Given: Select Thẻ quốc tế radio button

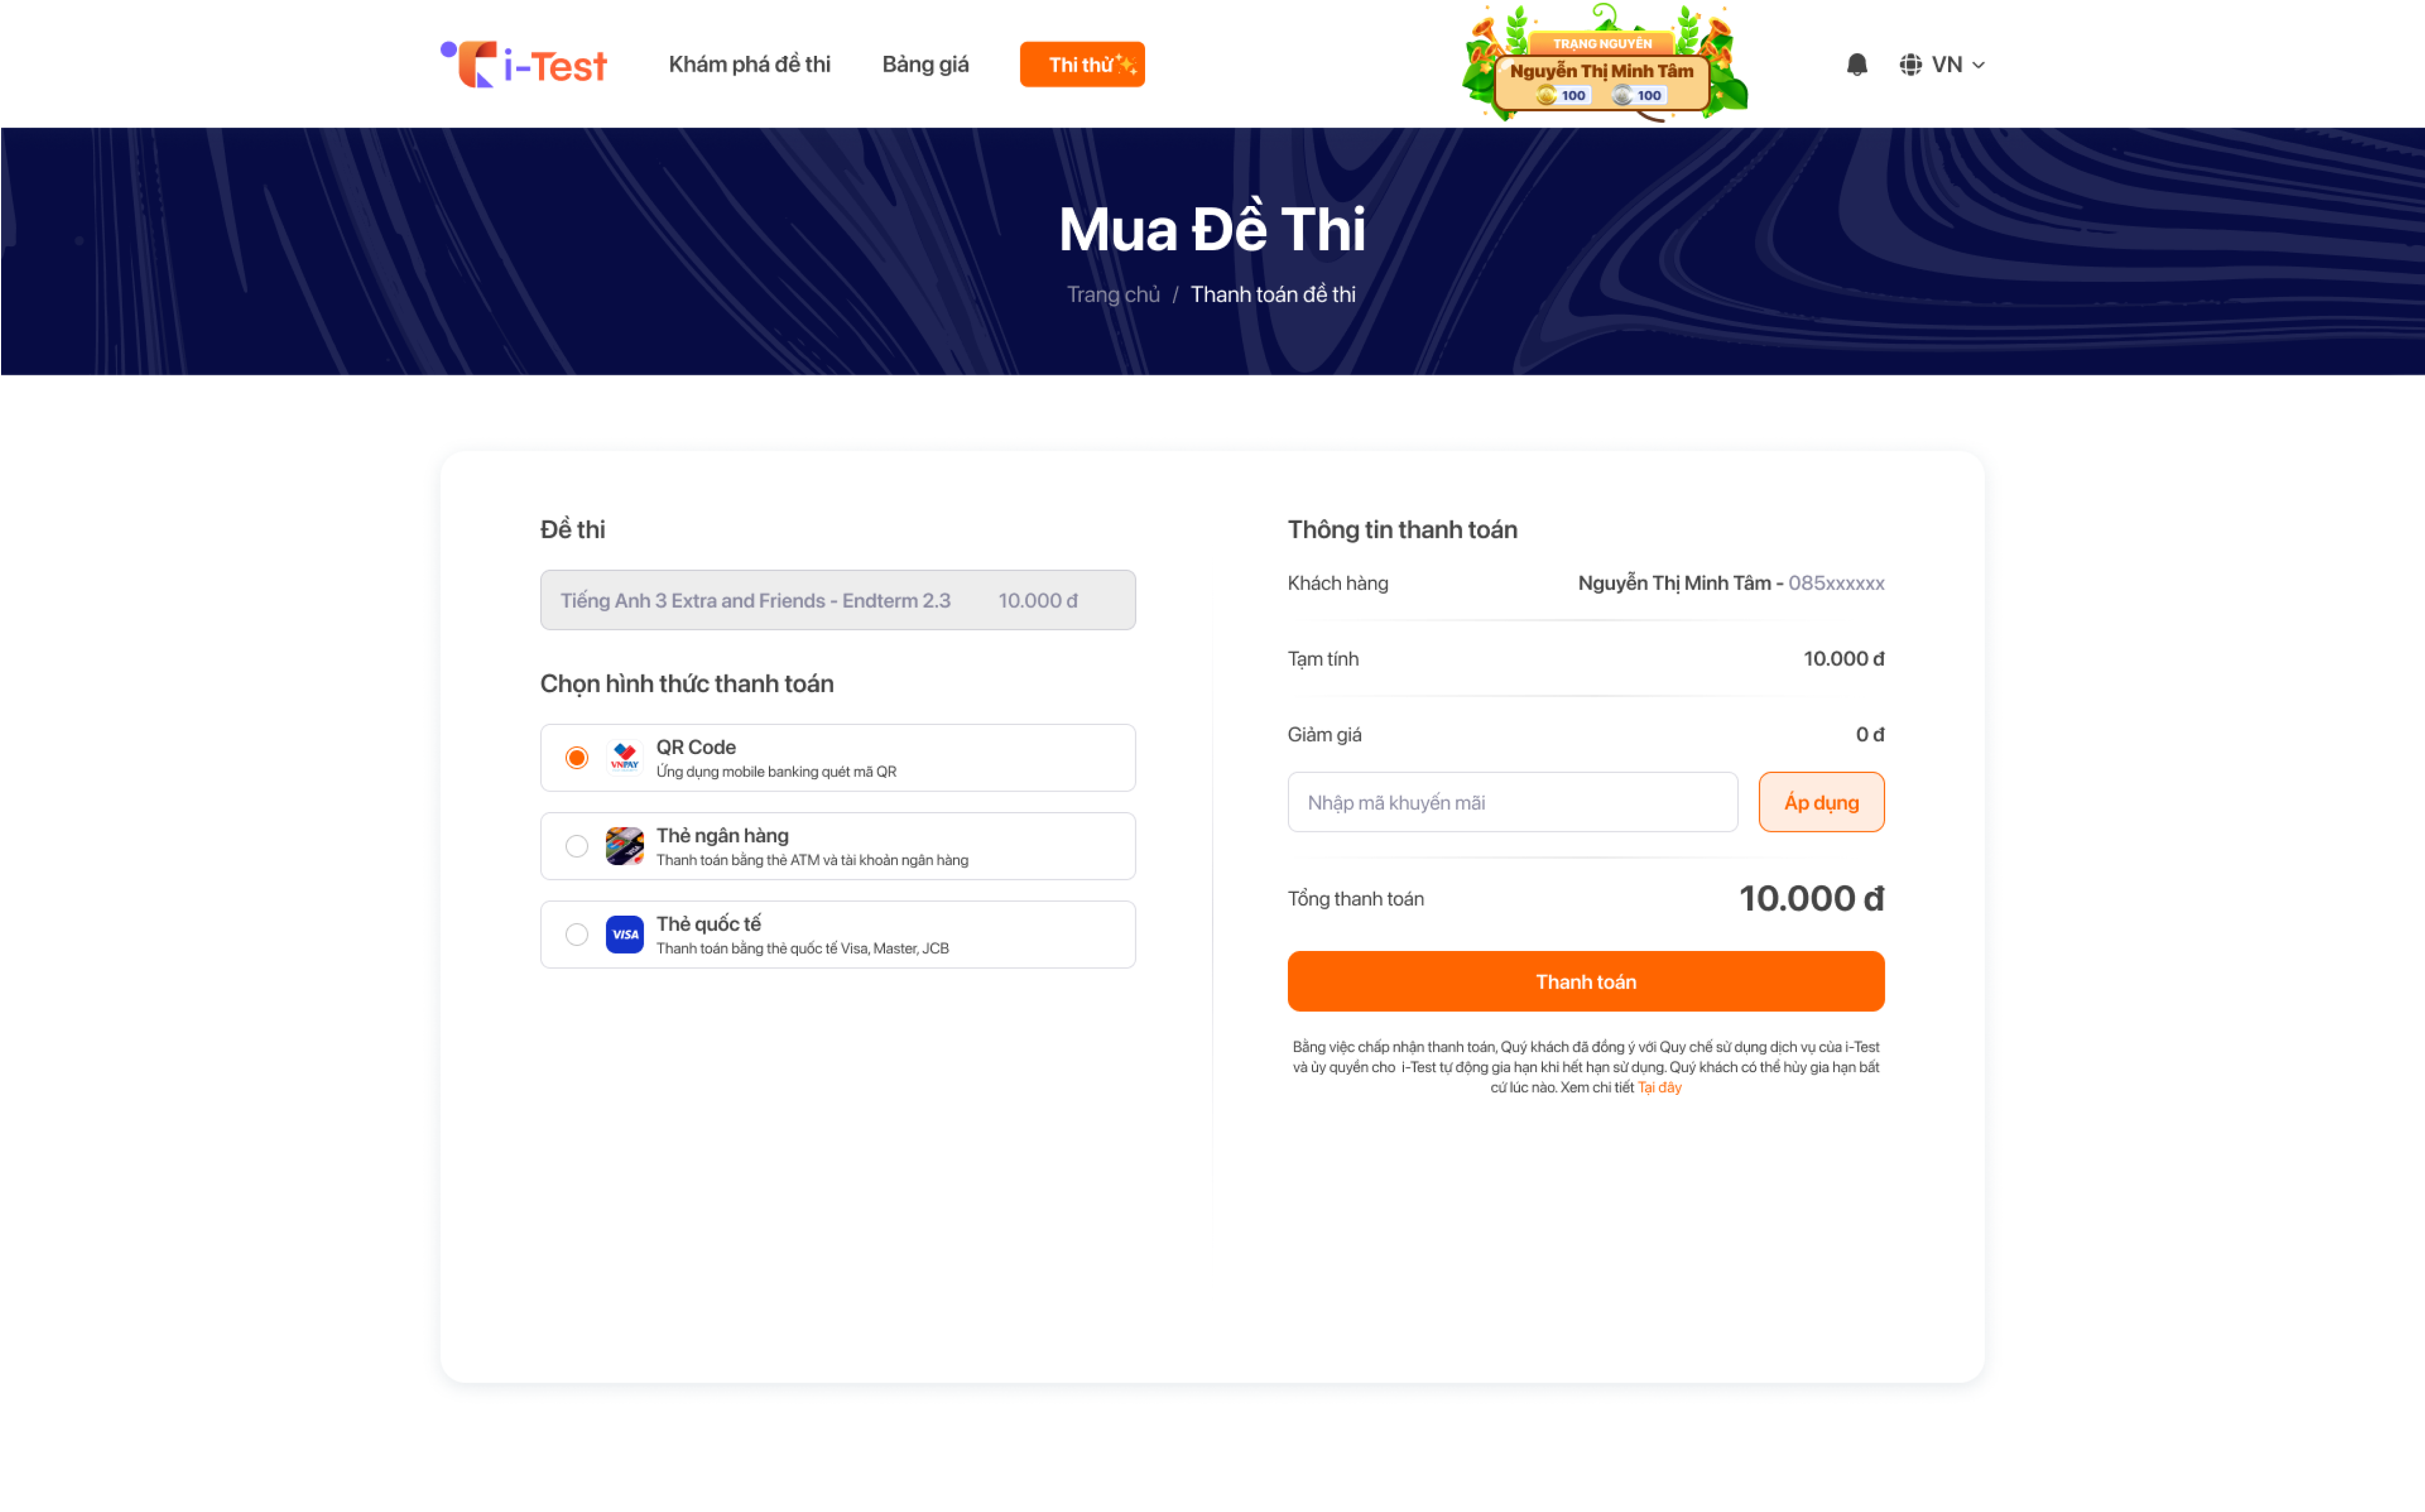Looking at the screenshot, I should point(577,934).
